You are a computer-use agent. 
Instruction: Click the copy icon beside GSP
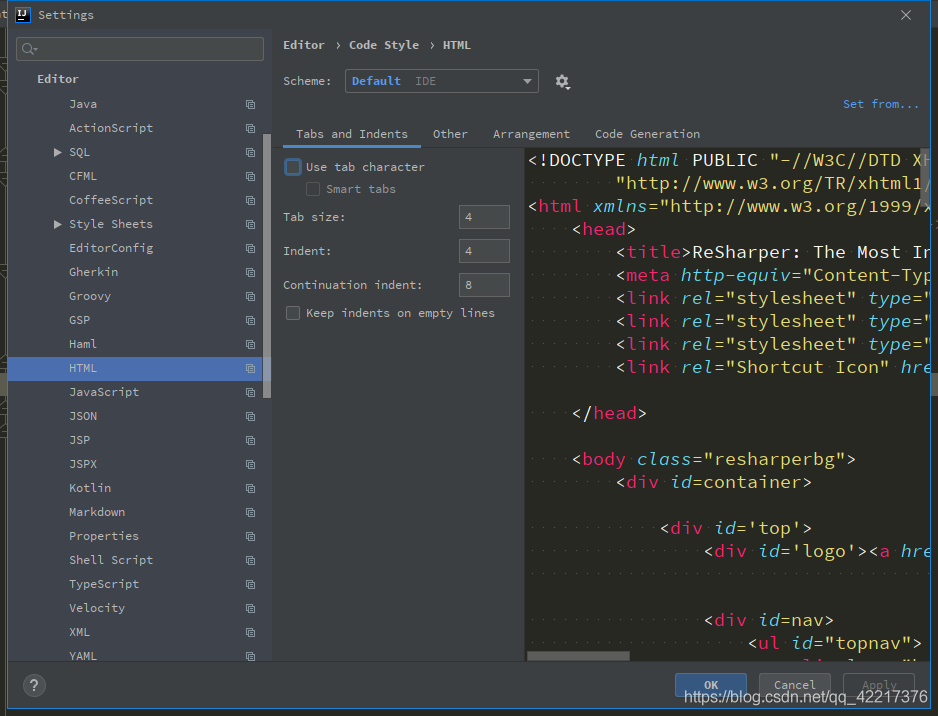pyautogui.click(x=251, y=321)
